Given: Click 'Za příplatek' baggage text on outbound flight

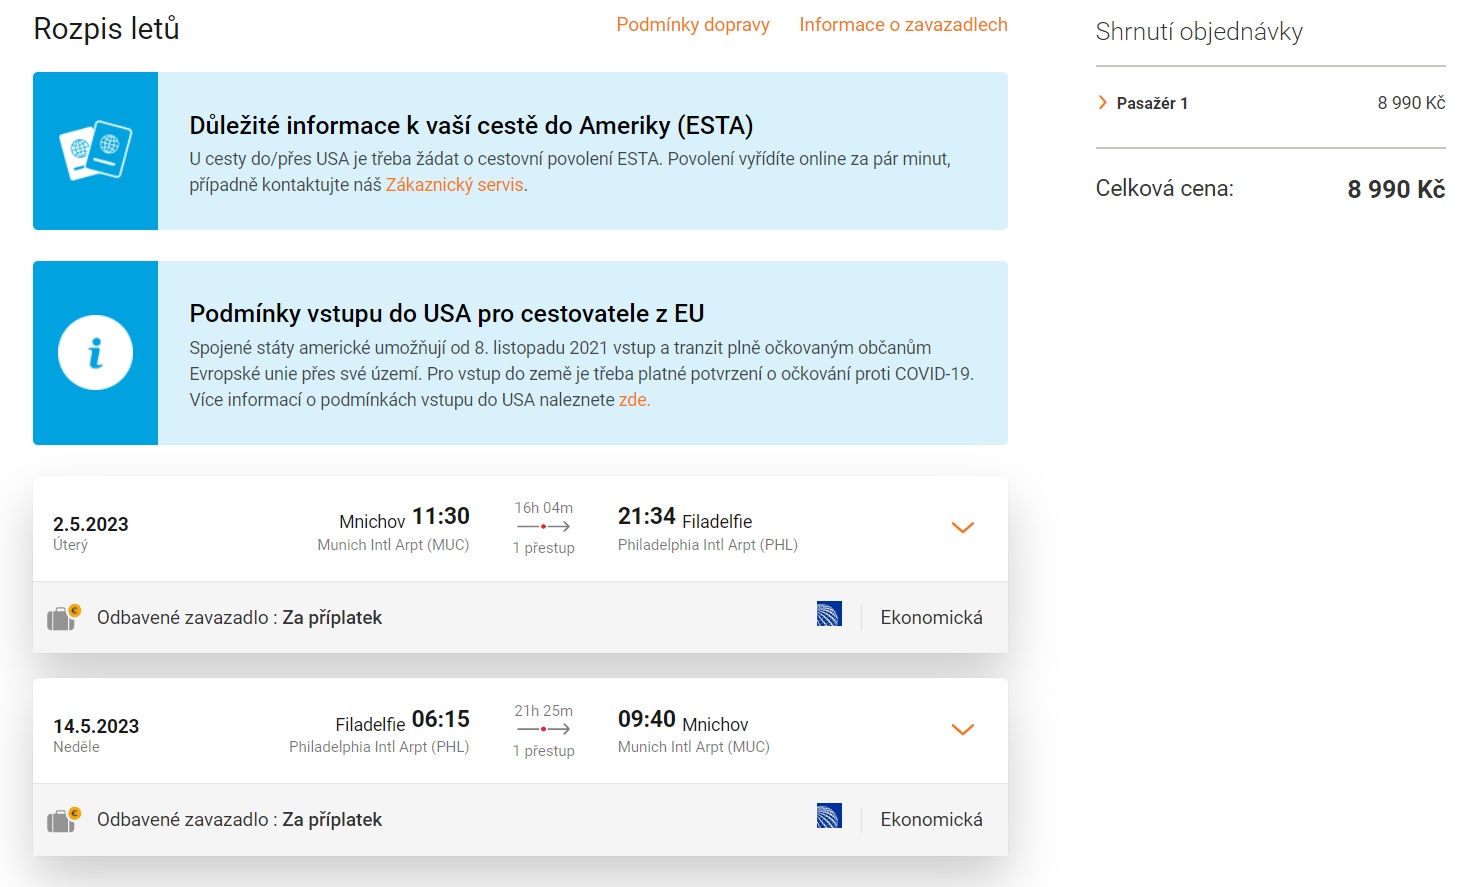Looking at the screenshot, I should [332, 618].
